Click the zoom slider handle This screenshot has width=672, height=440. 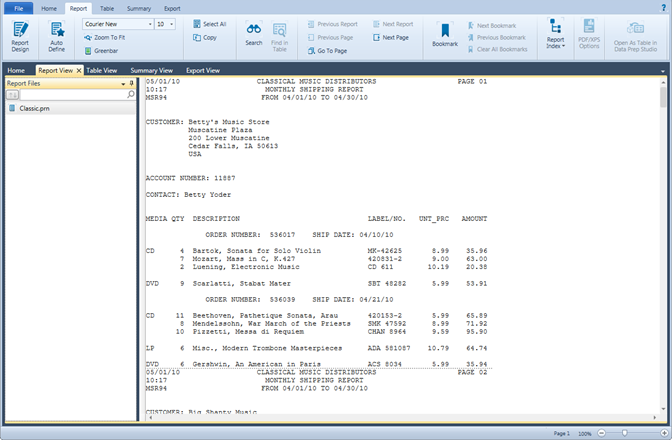click(625, 433)
